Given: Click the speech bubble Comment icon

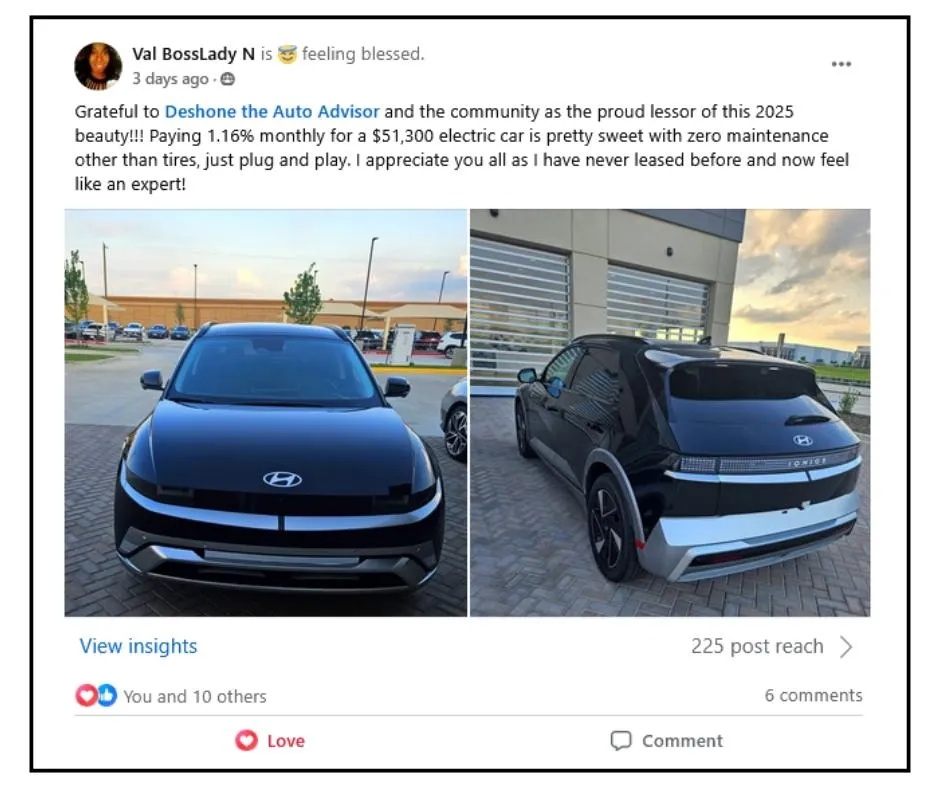Looking at the screenshot, I should pyautogui.click(x=621, y=741).
